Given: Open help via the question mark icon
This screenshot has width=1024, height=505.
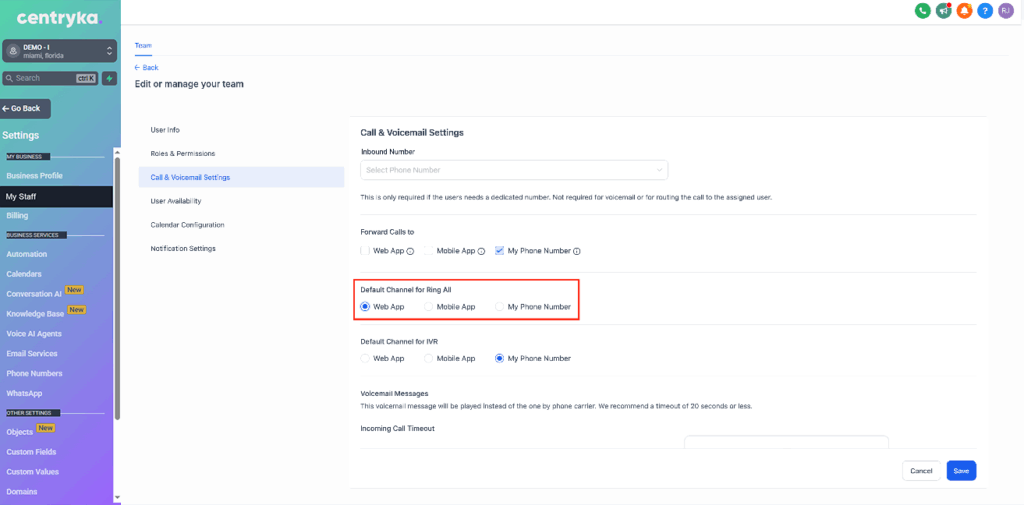Looking at the screenshot, I should [x=985, y=11].
